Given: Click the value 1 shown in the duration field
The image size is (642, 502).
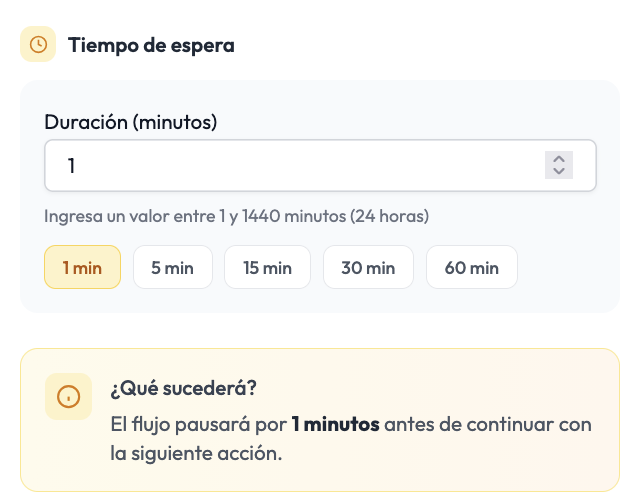Looking at the screenshot, I should click(71, 166).
